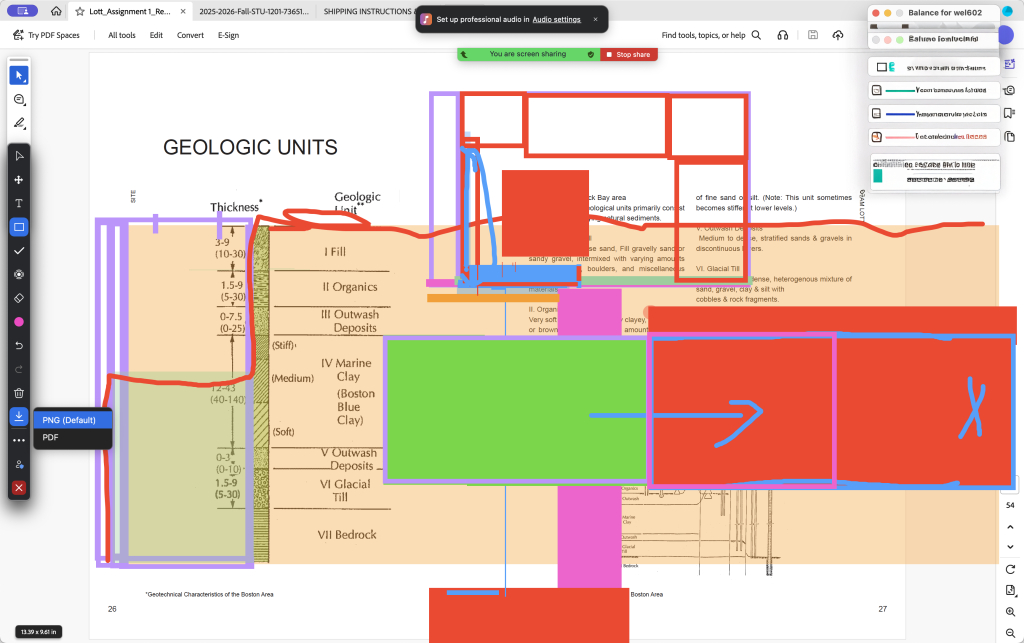Click the Find tools search magnifier
The image size is (1024, 643).
(x=756, y=35)
